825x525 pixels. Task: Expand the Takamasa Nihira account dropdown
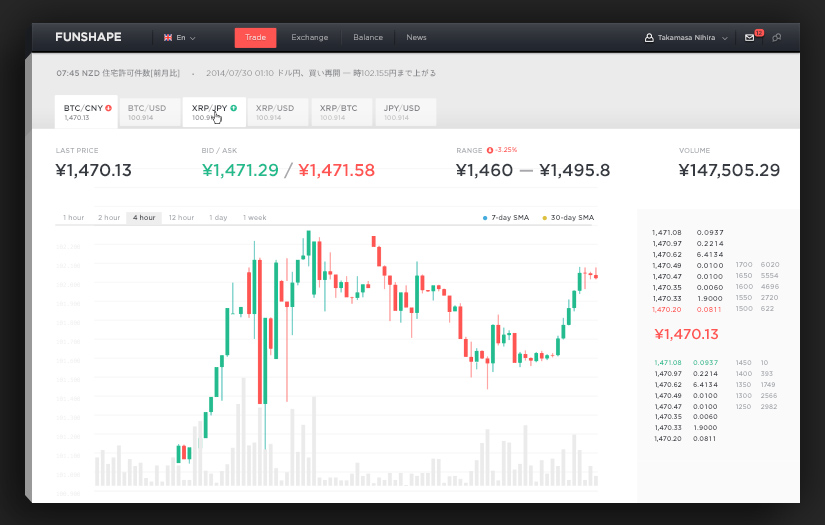click(x=725, y=38)
